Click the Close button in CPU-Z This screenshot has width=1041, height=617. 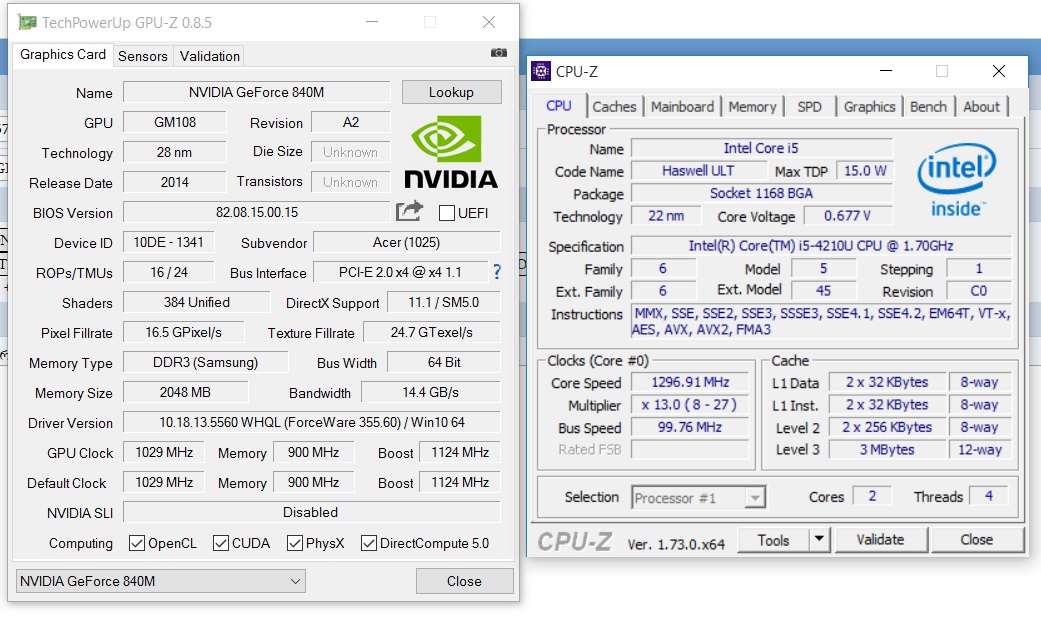point(977,539)
